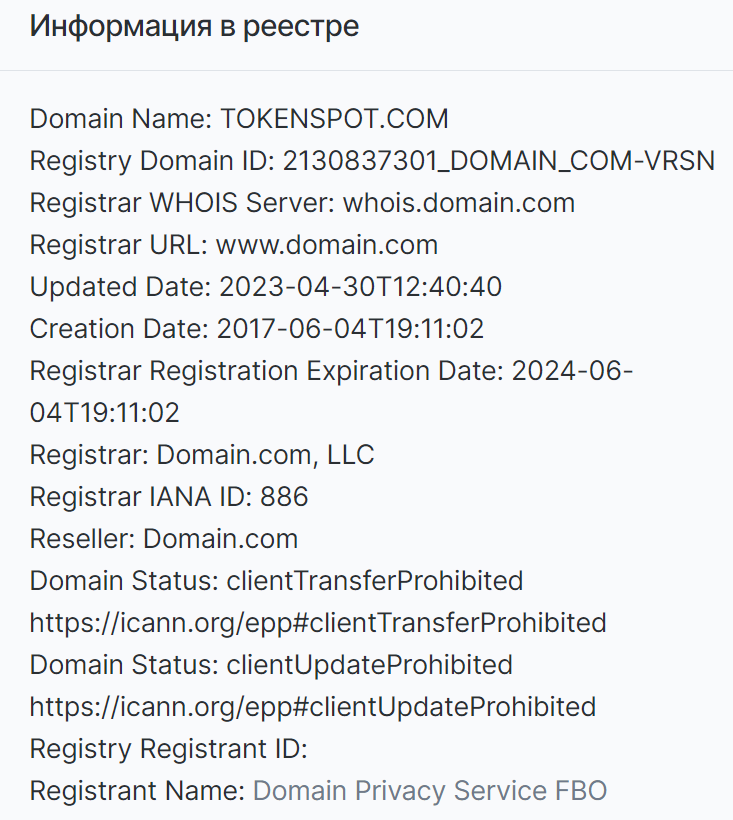Click the 'Информация в реестре' heading
Screen dimensions: 733x820
tap(194, 26)
